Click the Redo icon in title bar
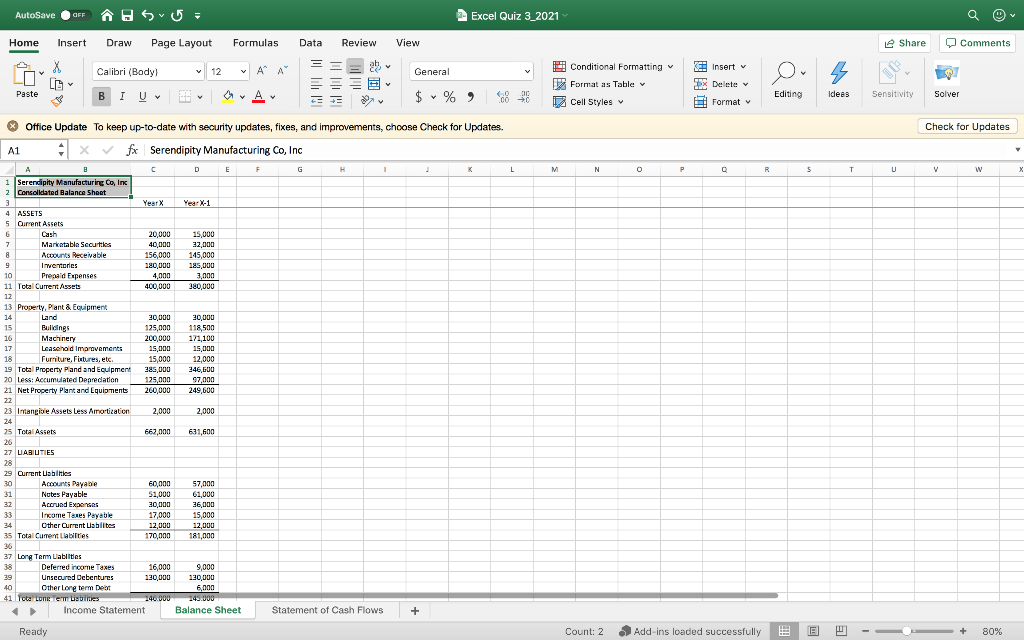The width and height of the screenshot is (1024, 640). (177, 15)
